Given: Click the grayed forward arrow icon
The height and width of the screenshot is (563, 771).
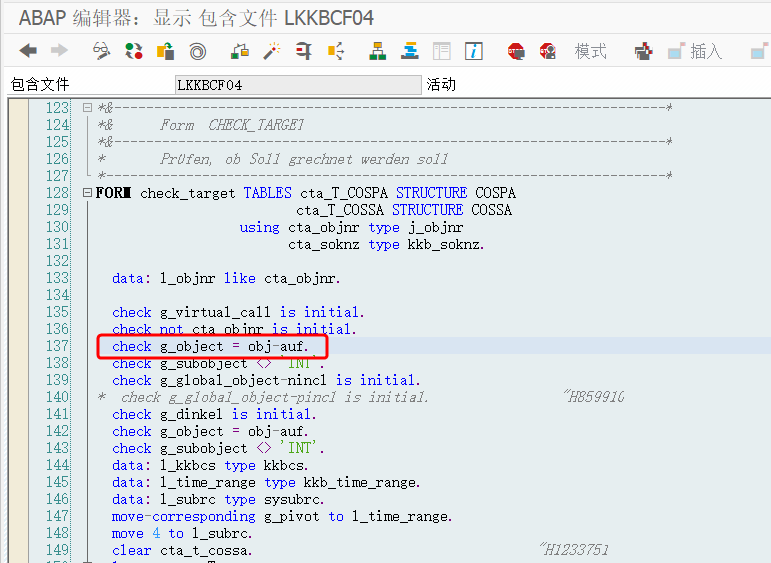Looking at the screenshot, I should click(x=59, y=51).
